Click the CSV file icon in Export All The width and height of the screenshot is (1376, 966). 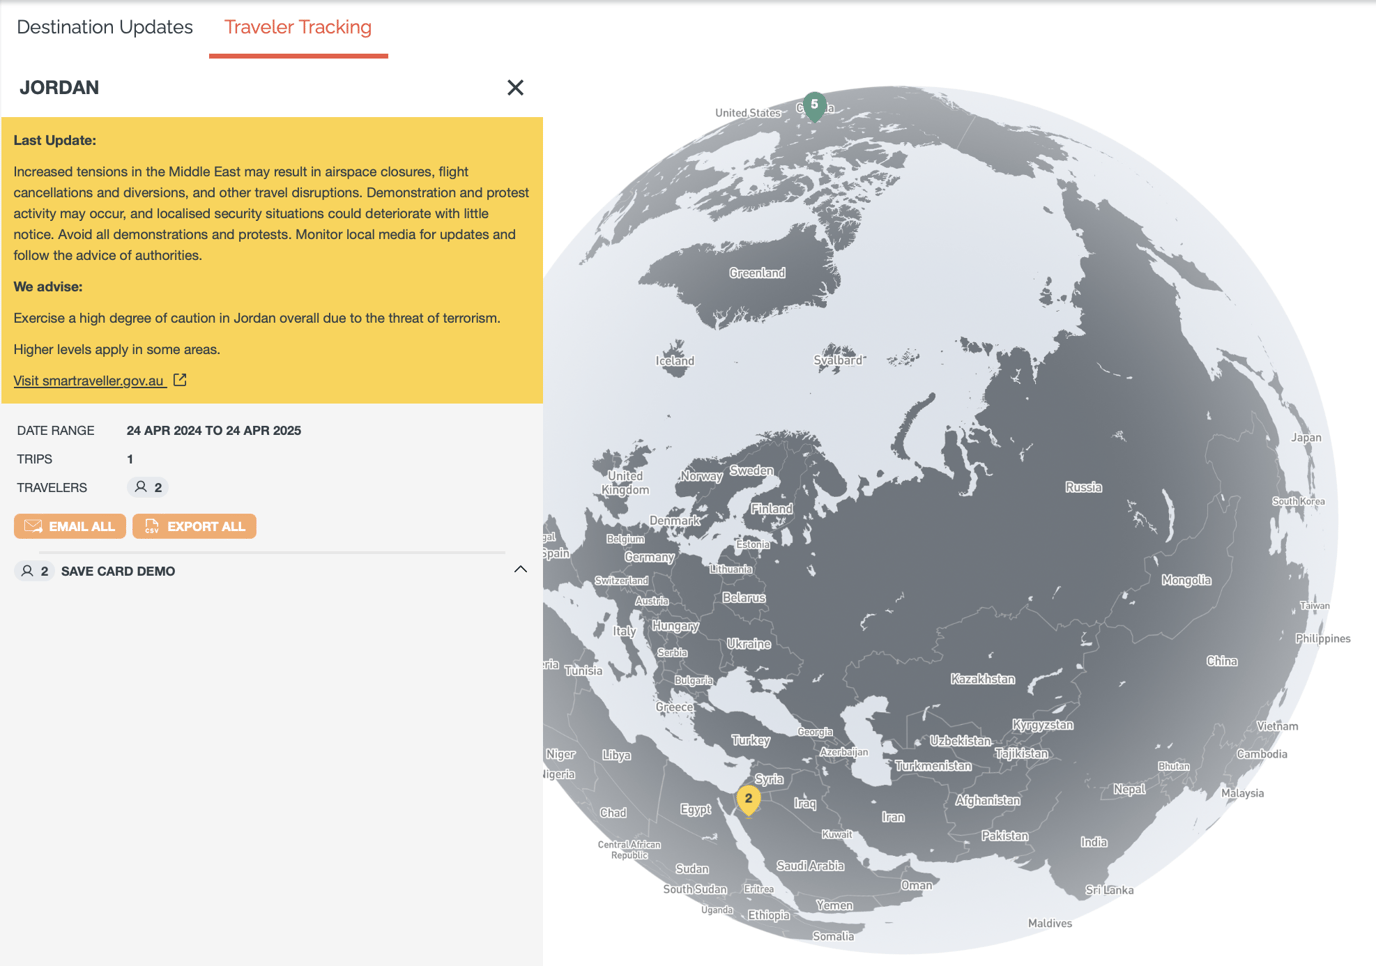(x=152, y=526)
